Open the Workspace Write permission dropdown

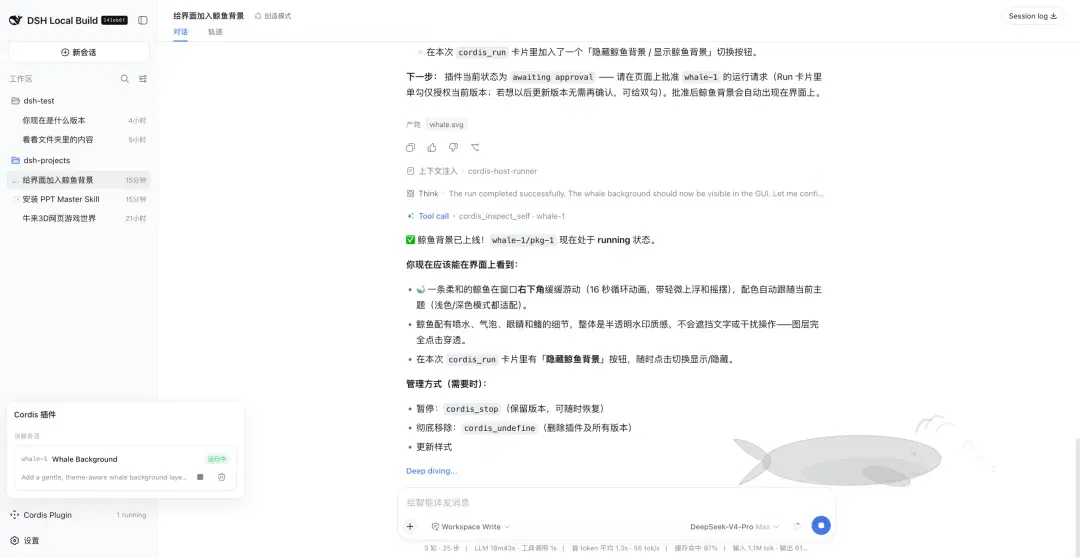[471, 526]
